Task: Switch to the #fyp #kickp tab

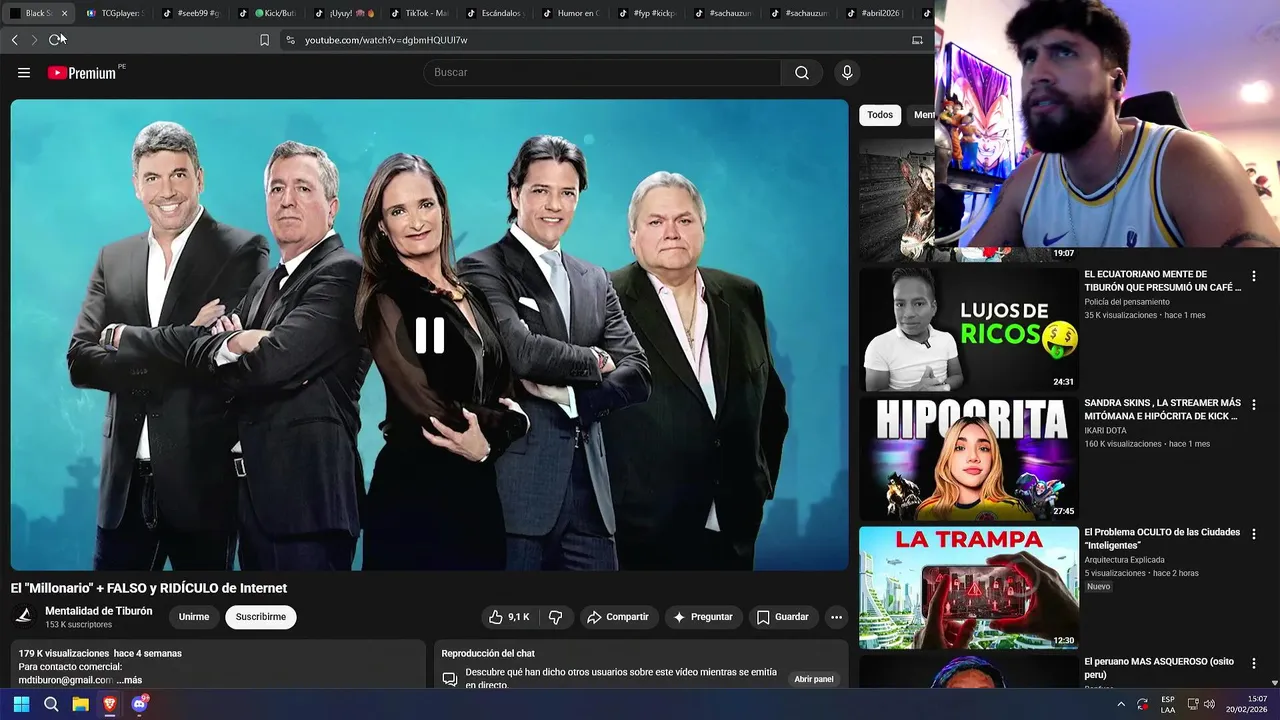Action: coord(646,13)
